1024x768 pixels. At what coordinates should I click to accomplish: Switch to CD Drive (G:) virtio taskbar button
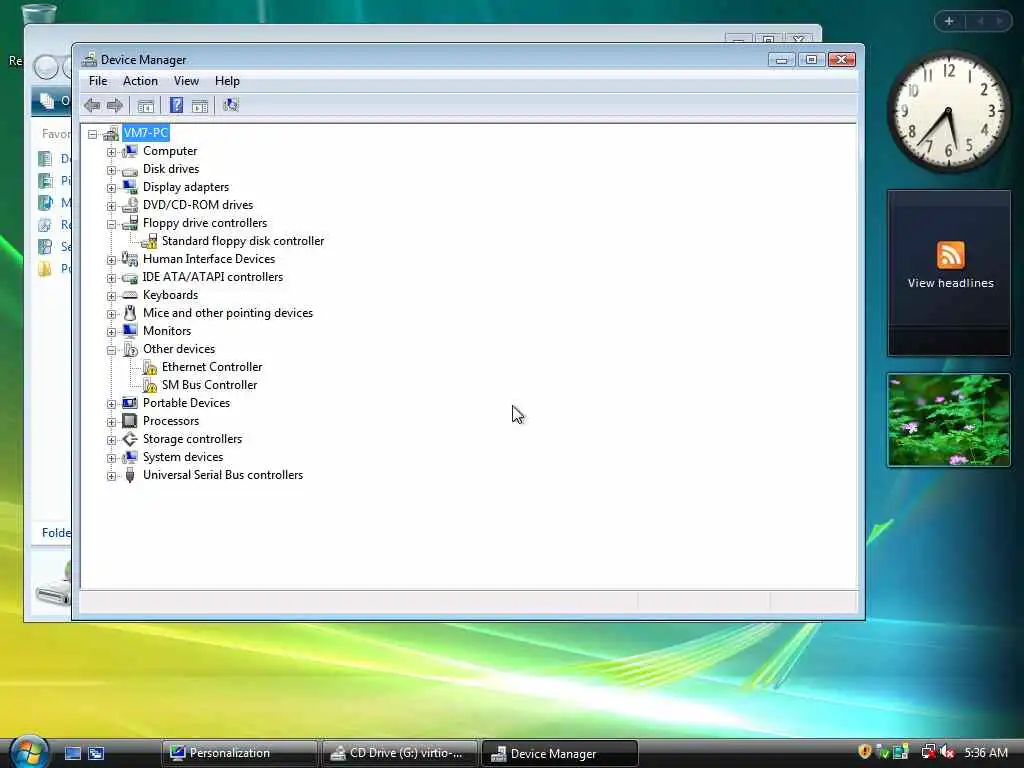coord(399,753)
